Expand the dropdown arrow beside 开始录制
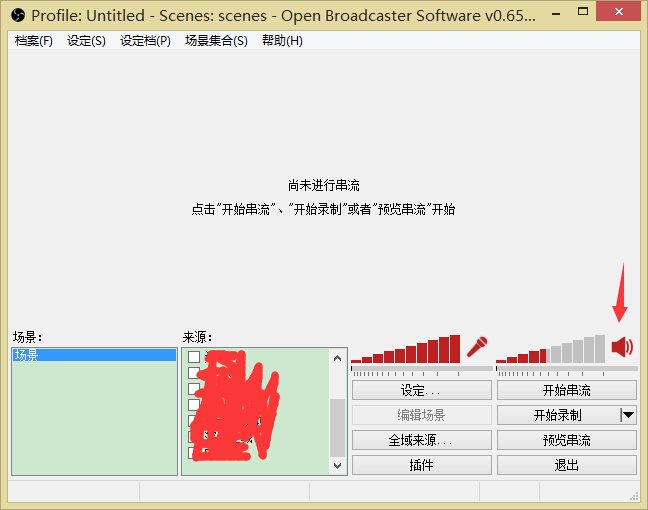648x510 pixels. [x=629, y=415]
